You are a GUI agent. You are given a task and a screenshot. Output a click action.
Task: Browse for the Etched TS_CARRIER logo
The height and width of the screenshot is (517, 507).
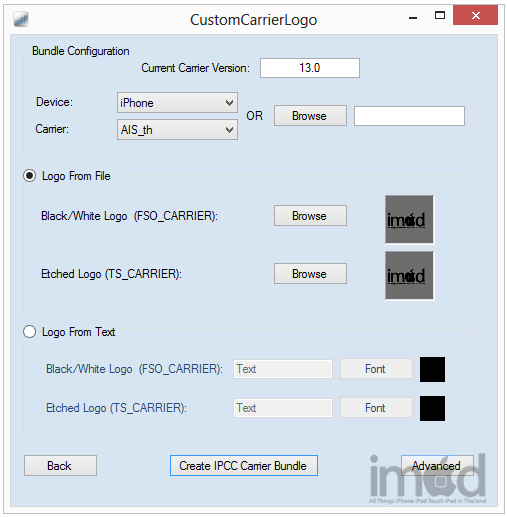pos(310,274)
